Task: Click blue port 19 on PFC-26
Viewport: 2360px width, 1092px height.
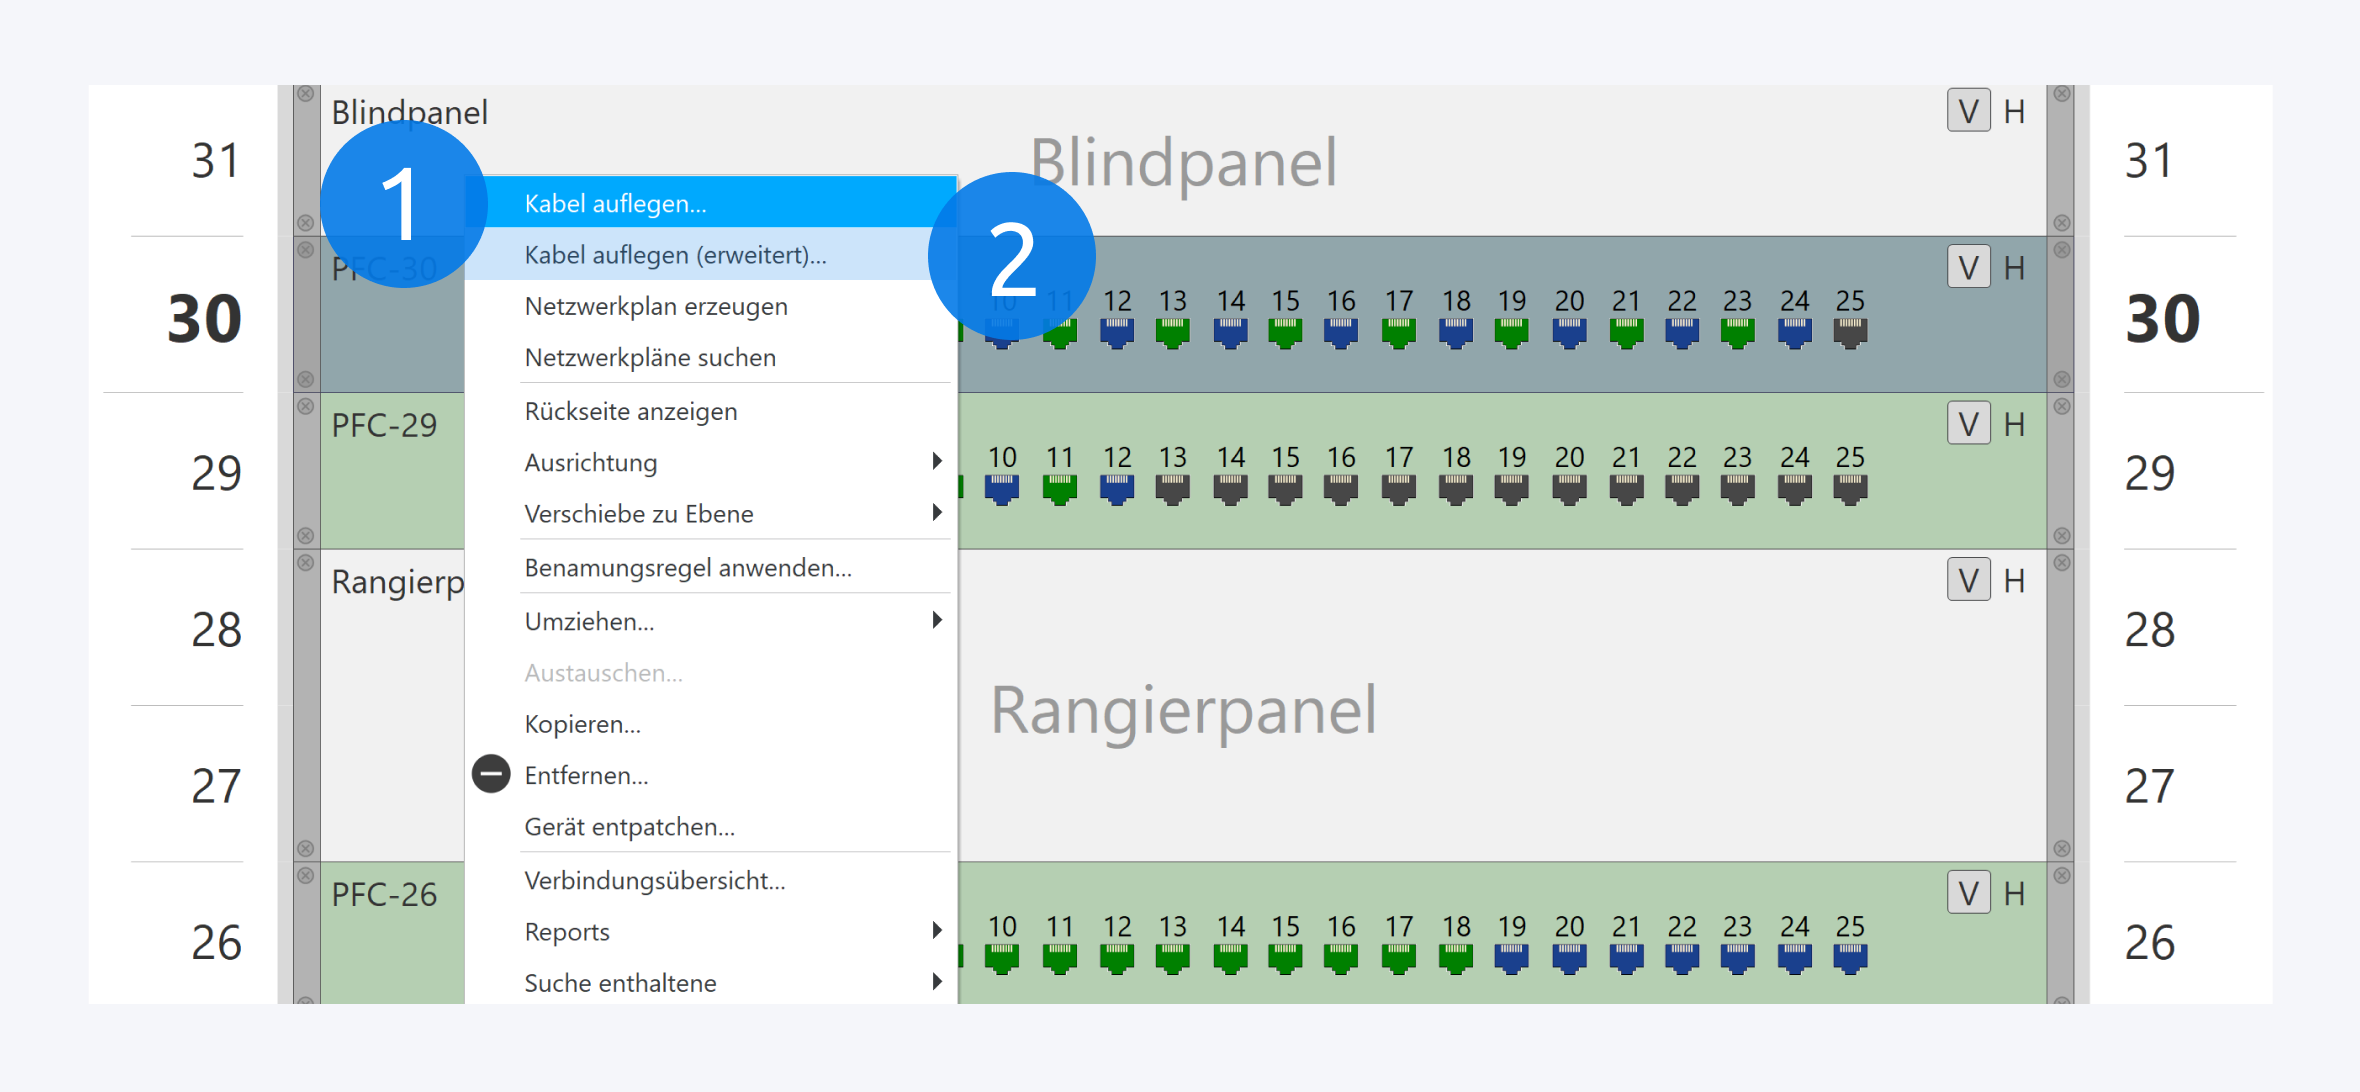Action: pos(1512,957)
